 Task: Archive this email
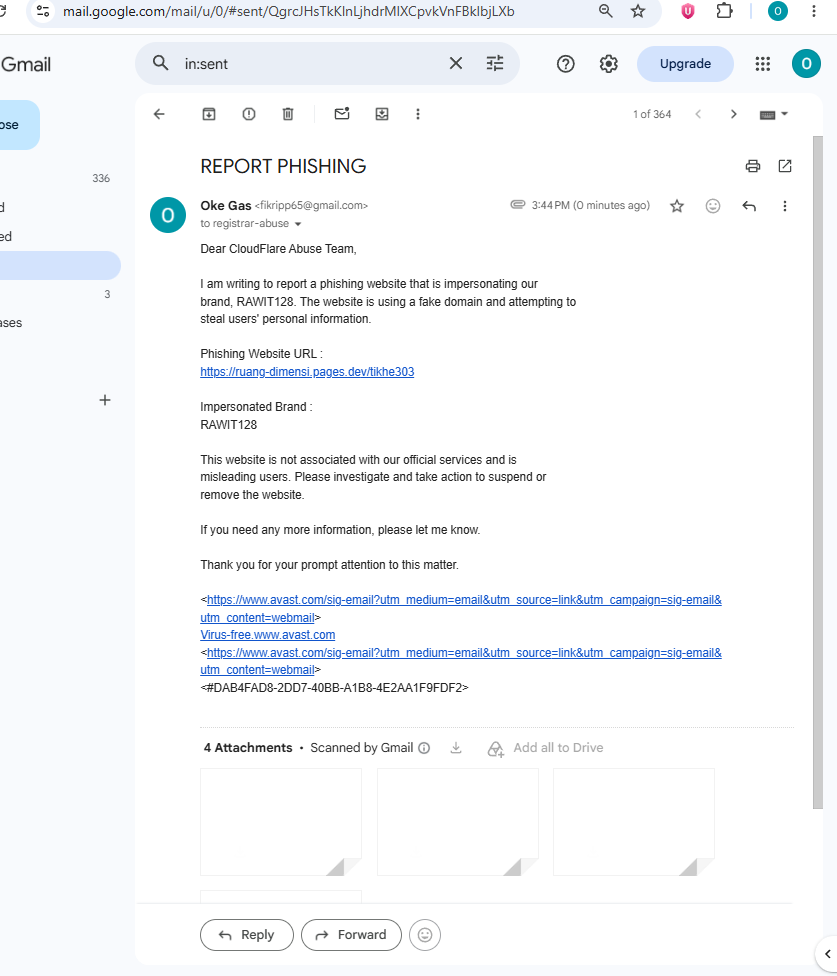pos(209,114)
